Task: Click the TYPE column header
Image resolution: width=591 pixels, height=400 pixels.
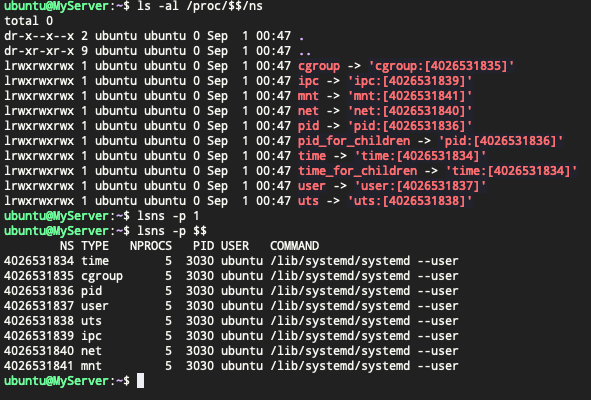Action: (x=95, y=246)
